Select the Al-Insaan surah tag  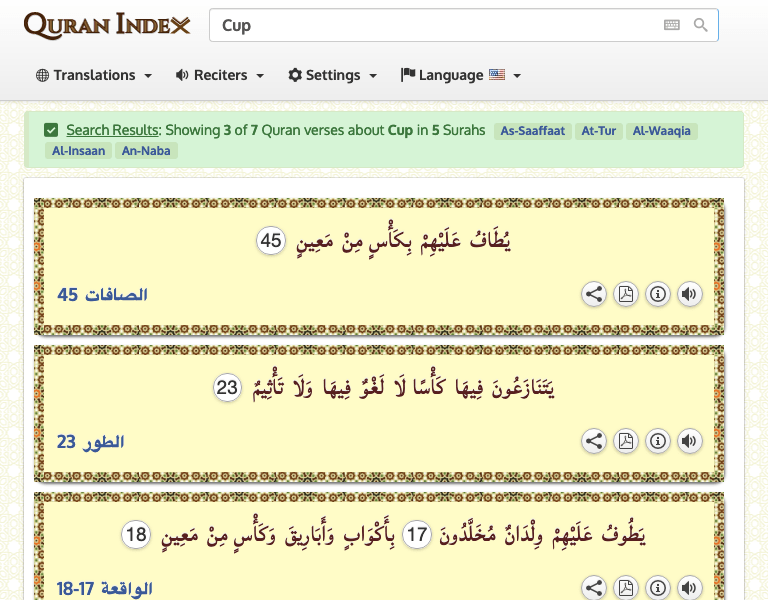click(x=77, y=151)
